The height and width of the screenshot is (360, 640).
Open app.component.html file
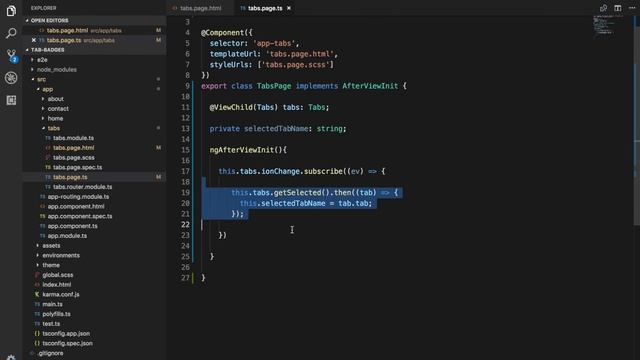click(x=76, y=207)
